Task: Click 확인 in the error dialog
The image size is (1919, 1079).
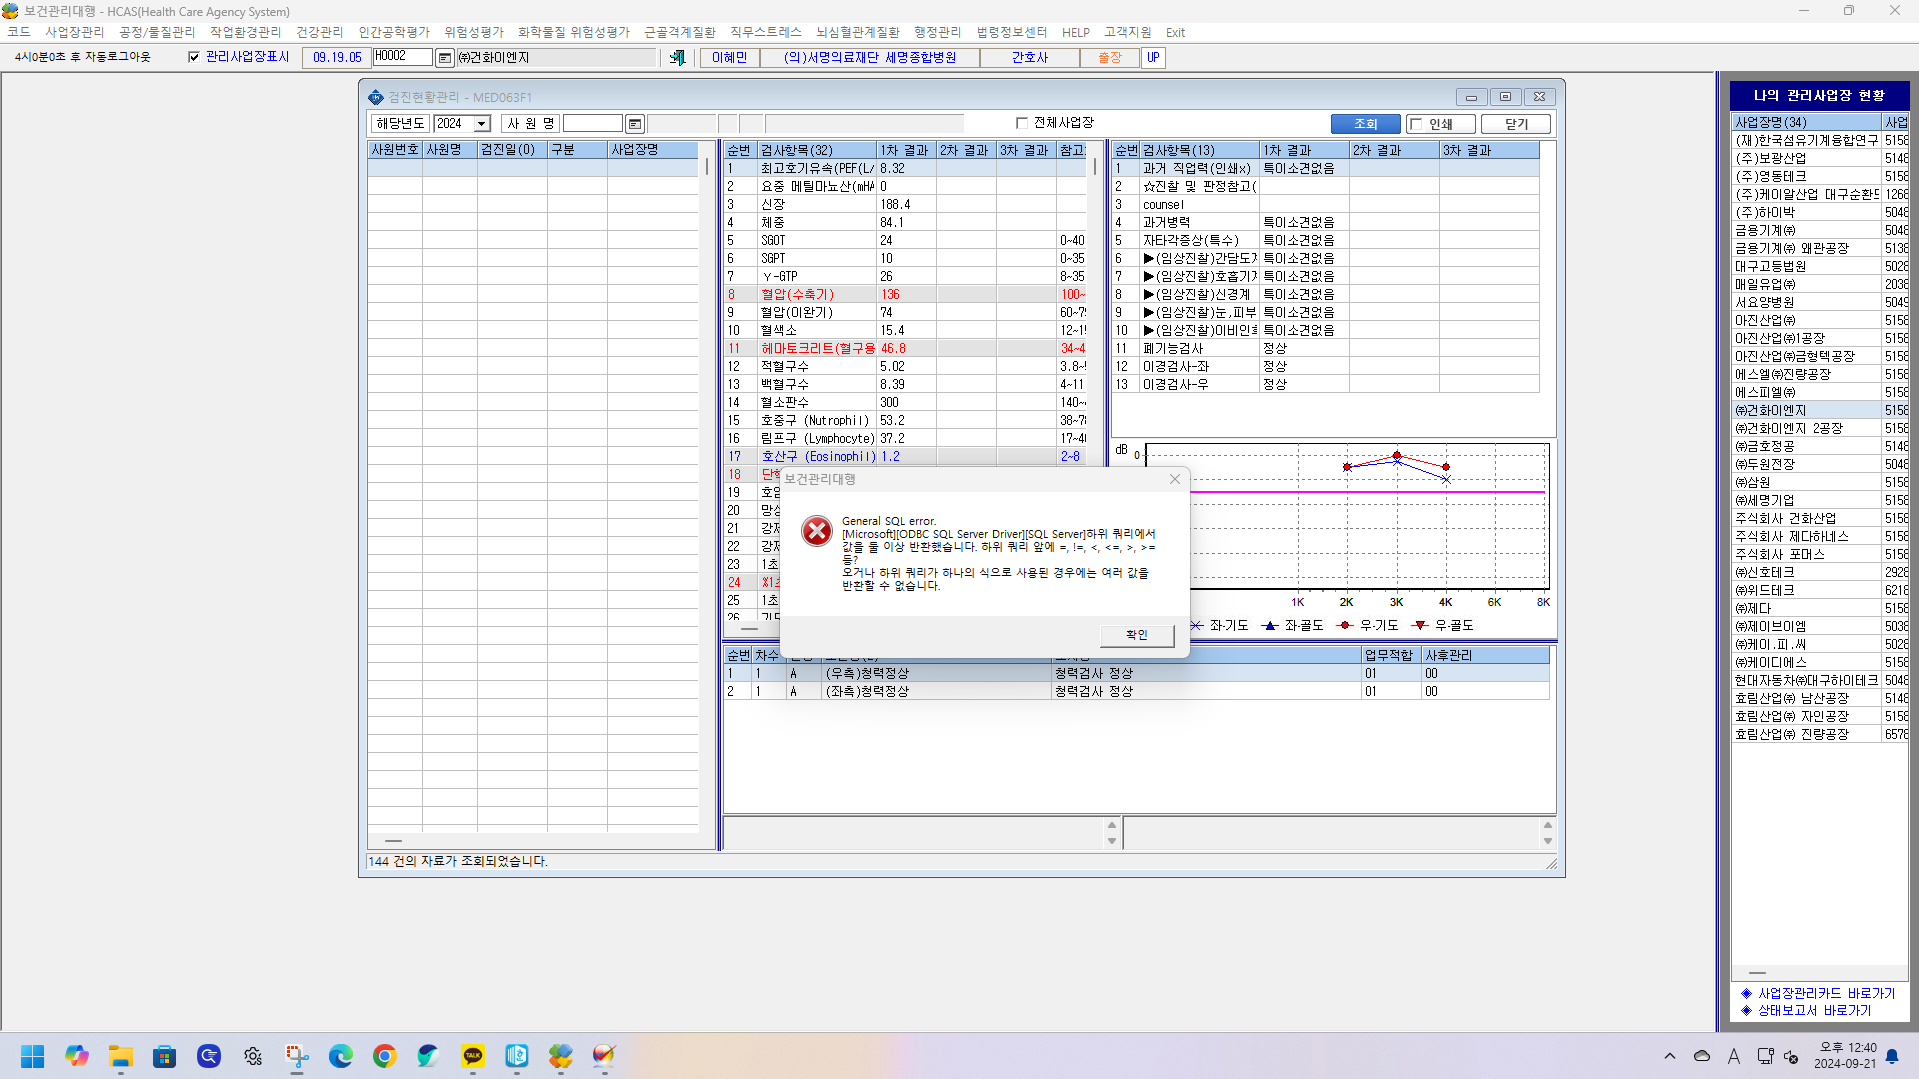Action: [x=1137, y=635]
